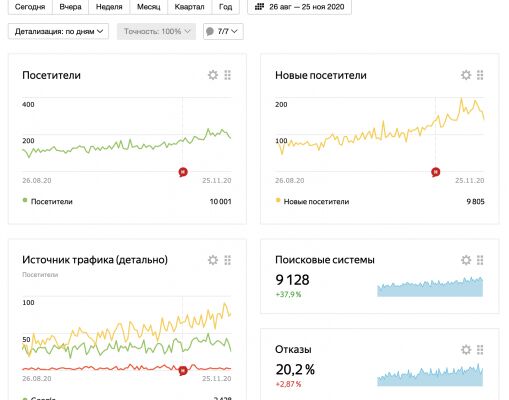Viewport: 509px width, 400px height.
Task: Click the green Посетители legend dot
Action: tap(25, 200)
